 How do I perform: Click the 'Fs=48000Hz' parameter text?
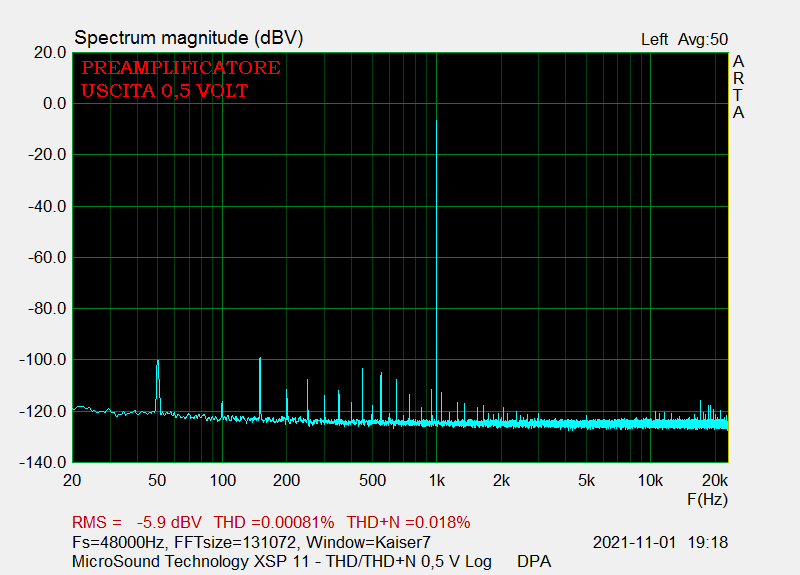click(118, 542)
